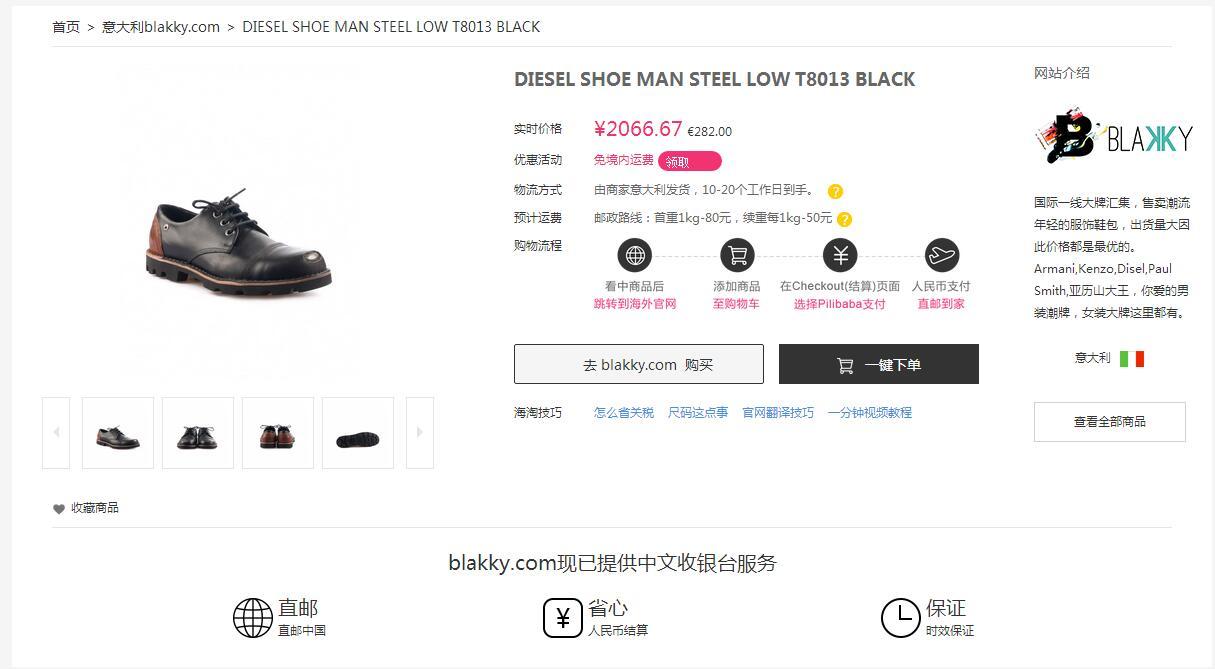Click 去 blakky.com 购买 button
This screenshot has height=669, width=1215.
639,364
